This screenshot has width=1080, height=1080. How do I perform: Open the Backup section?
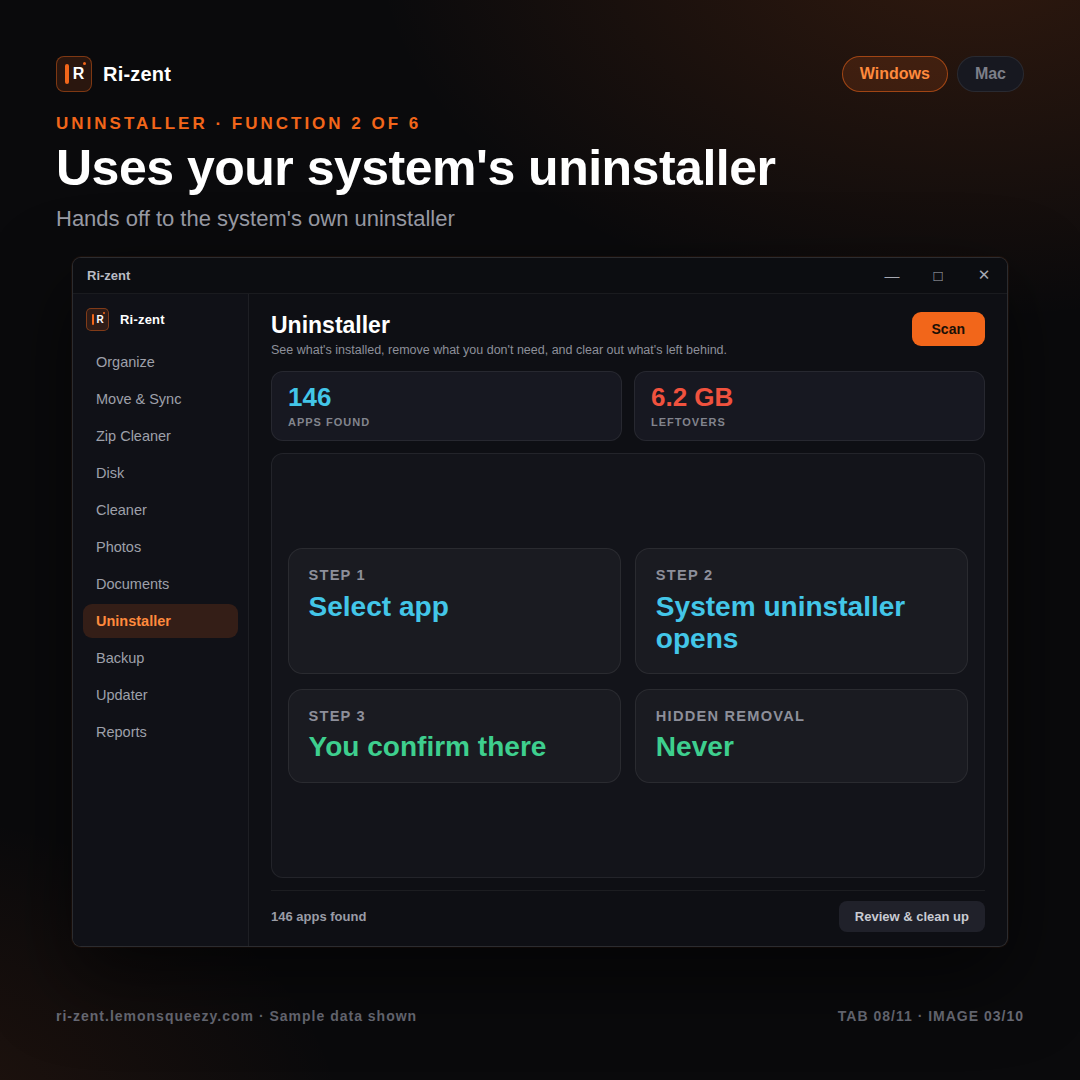(160, 658)
